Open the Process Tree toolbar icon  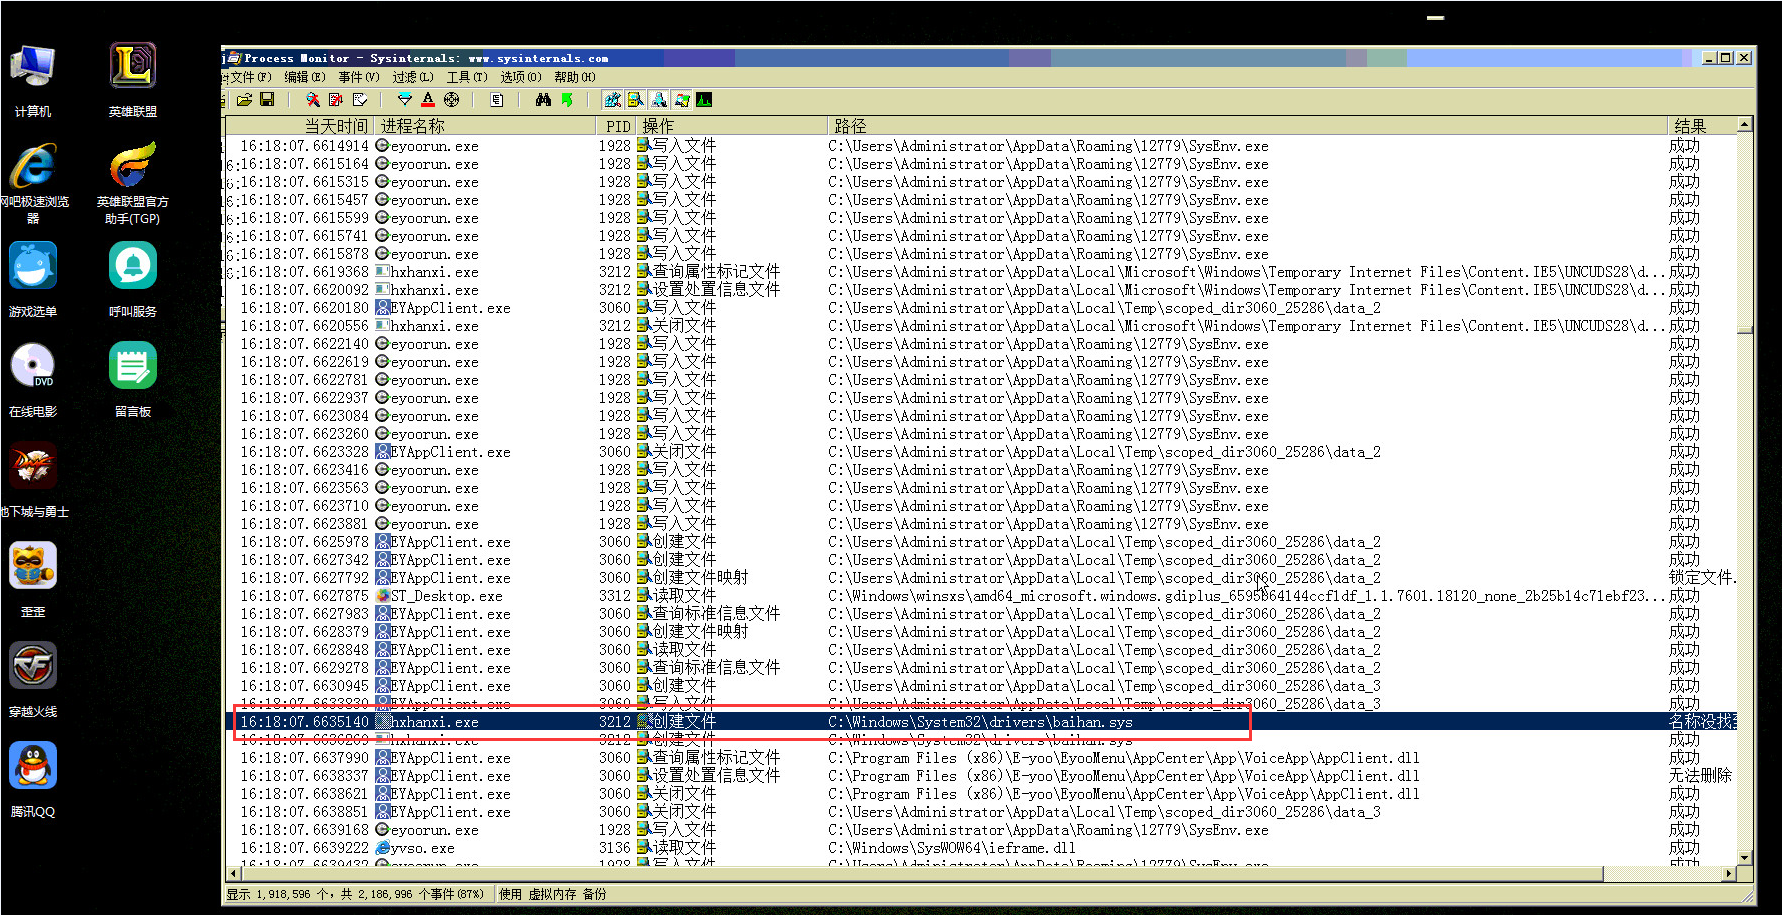click(x=497, y=100)
